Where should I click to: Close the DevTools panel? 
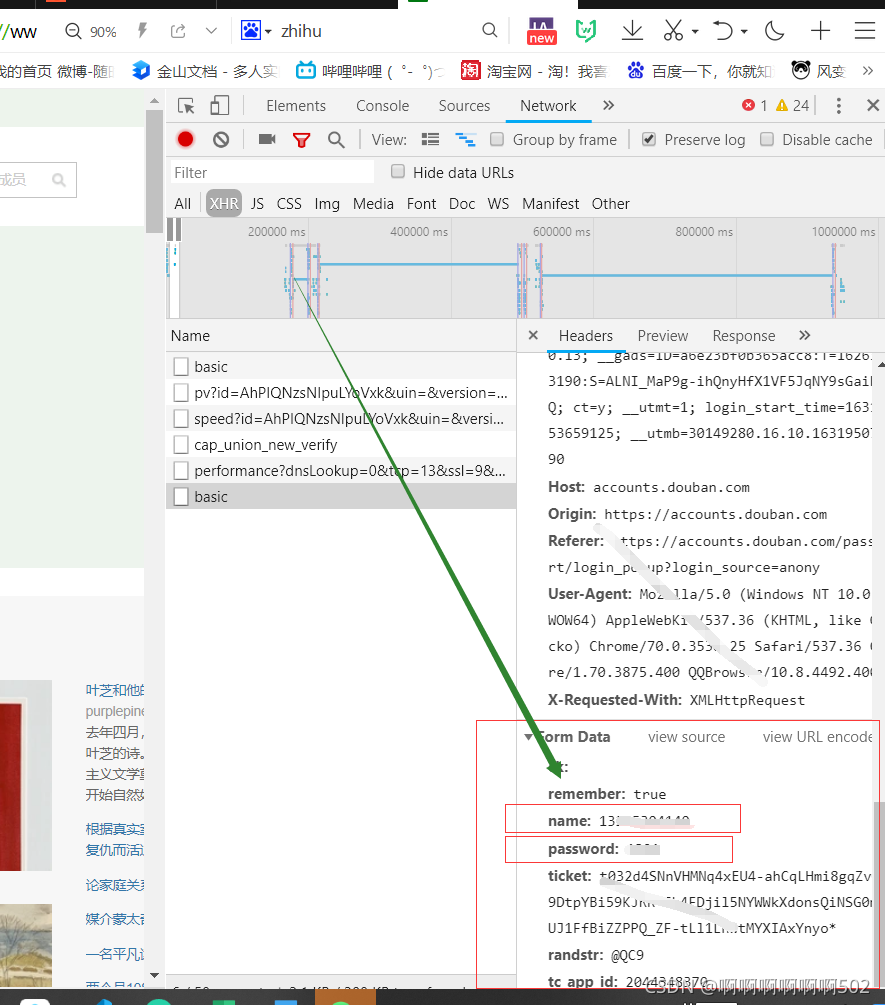[x=873, y=105]
